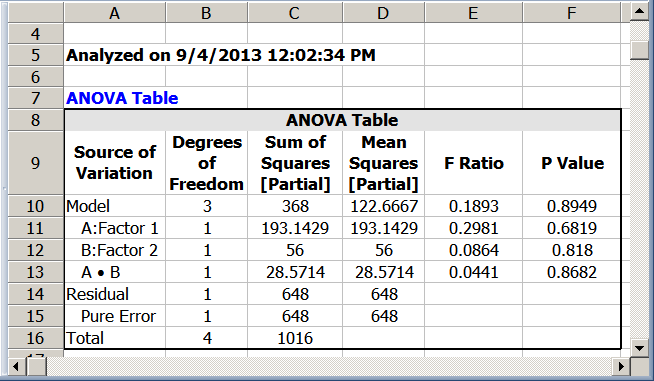Click the 'Degrees of Freedom' header cell
The width and height of the screenshot is (654, 381).
click(x=206, y=163)
